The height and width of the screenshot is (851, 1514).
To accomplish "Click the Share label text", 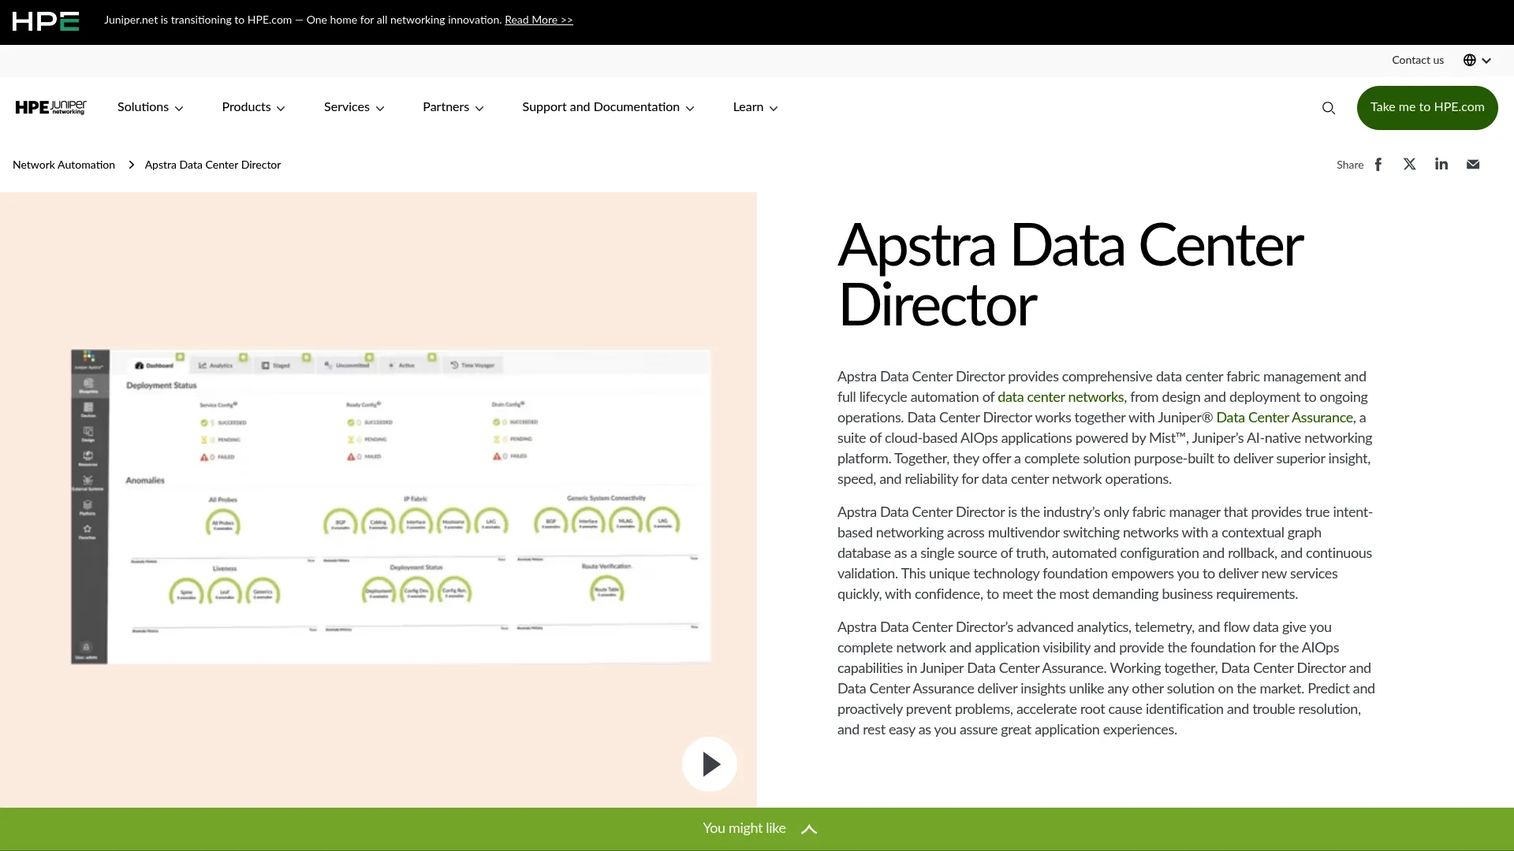I will pos(1350,165).
